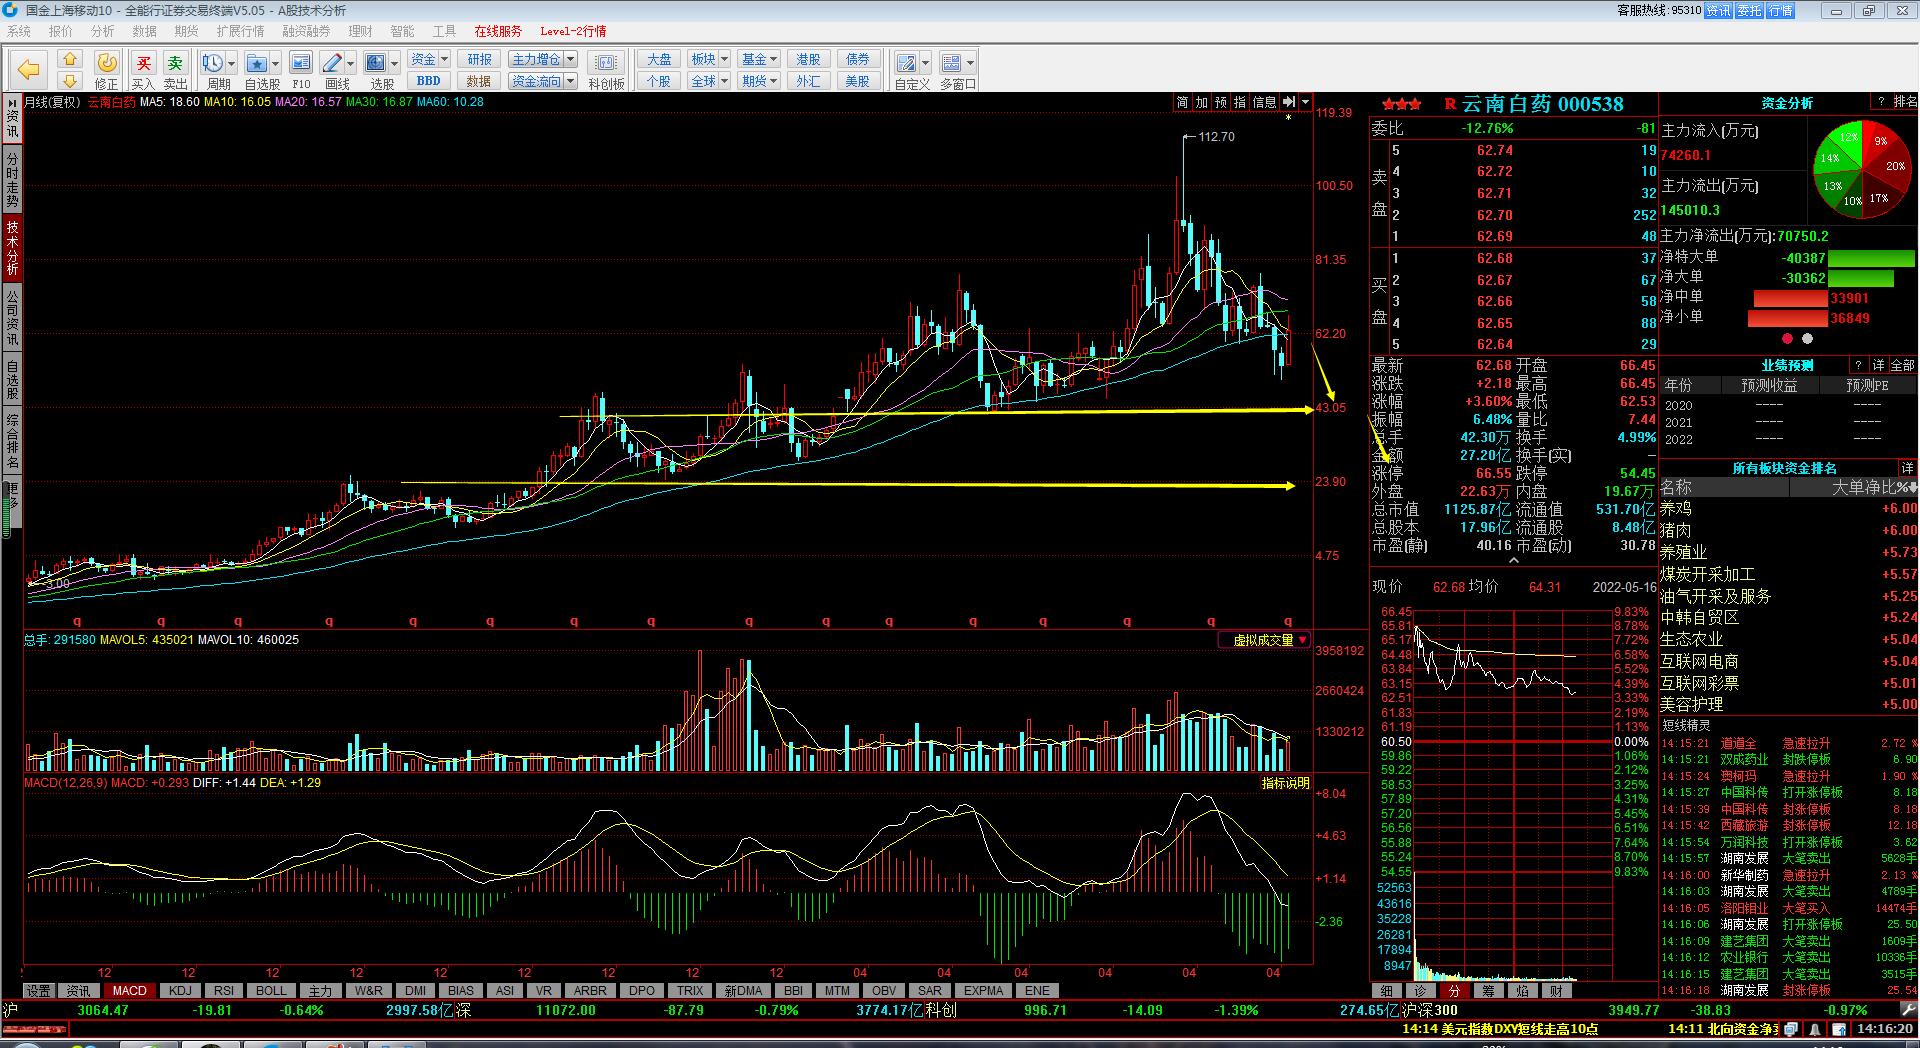The image size is (1920, 1048).
Task: Click the 港股 Hong Kong stocks button
Action: 808,59
